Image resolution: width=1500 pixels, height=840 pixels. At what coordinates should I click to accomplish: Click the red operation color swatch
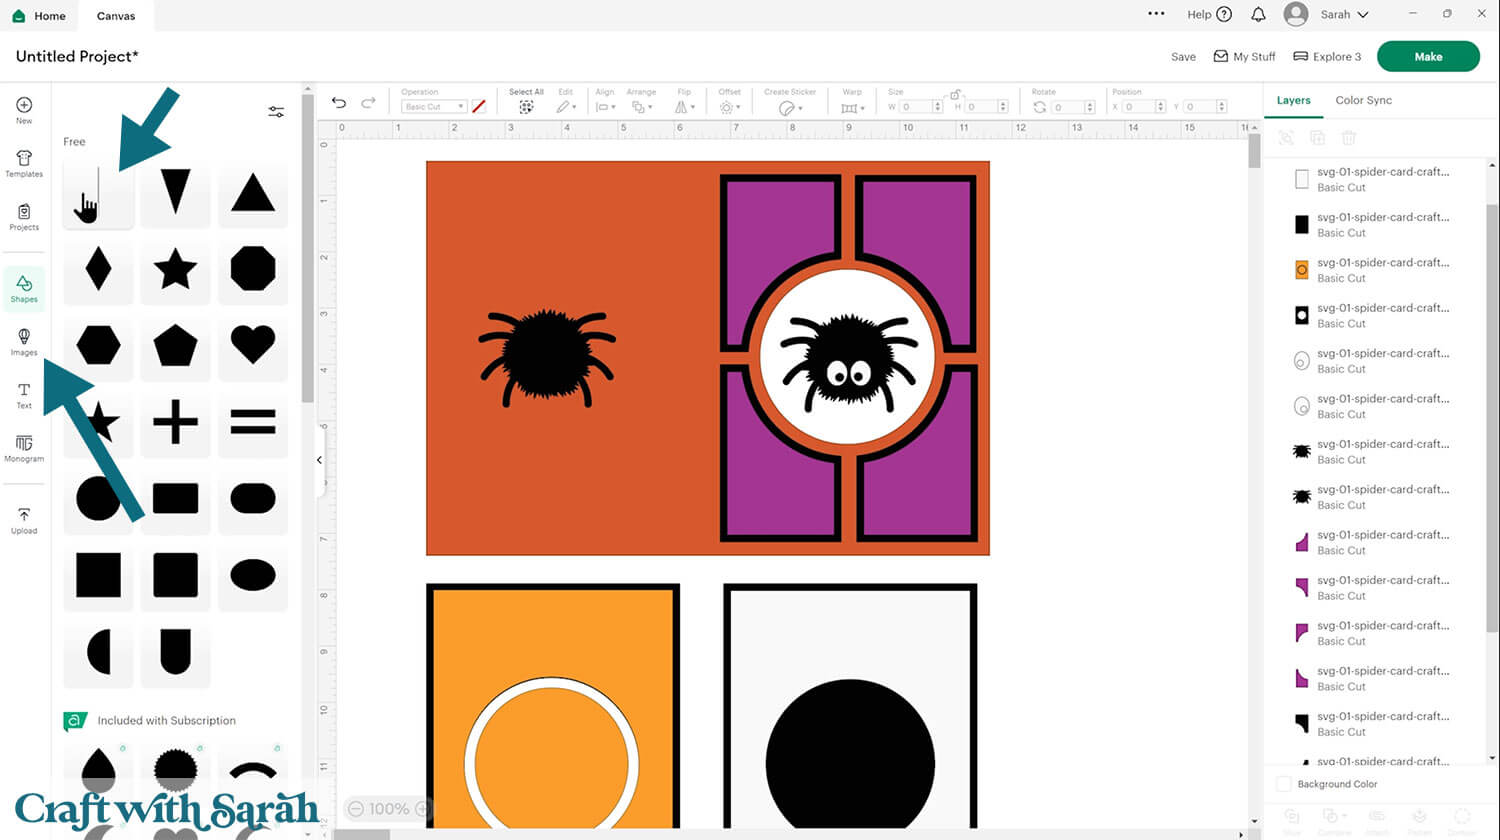pos(479,106)
